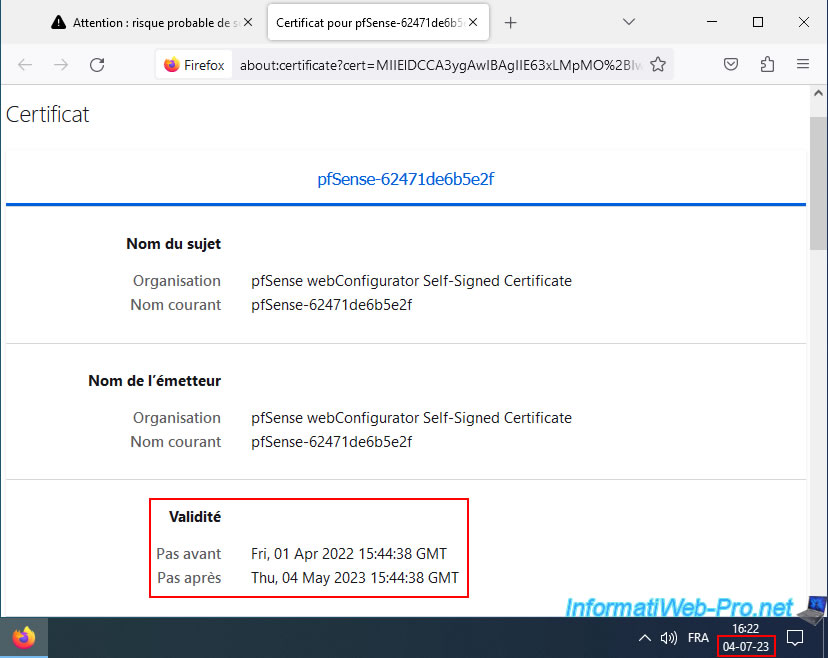Go back to the previous page
The image size is (828, 658).
pyautogui.click(x=25, y=65)
